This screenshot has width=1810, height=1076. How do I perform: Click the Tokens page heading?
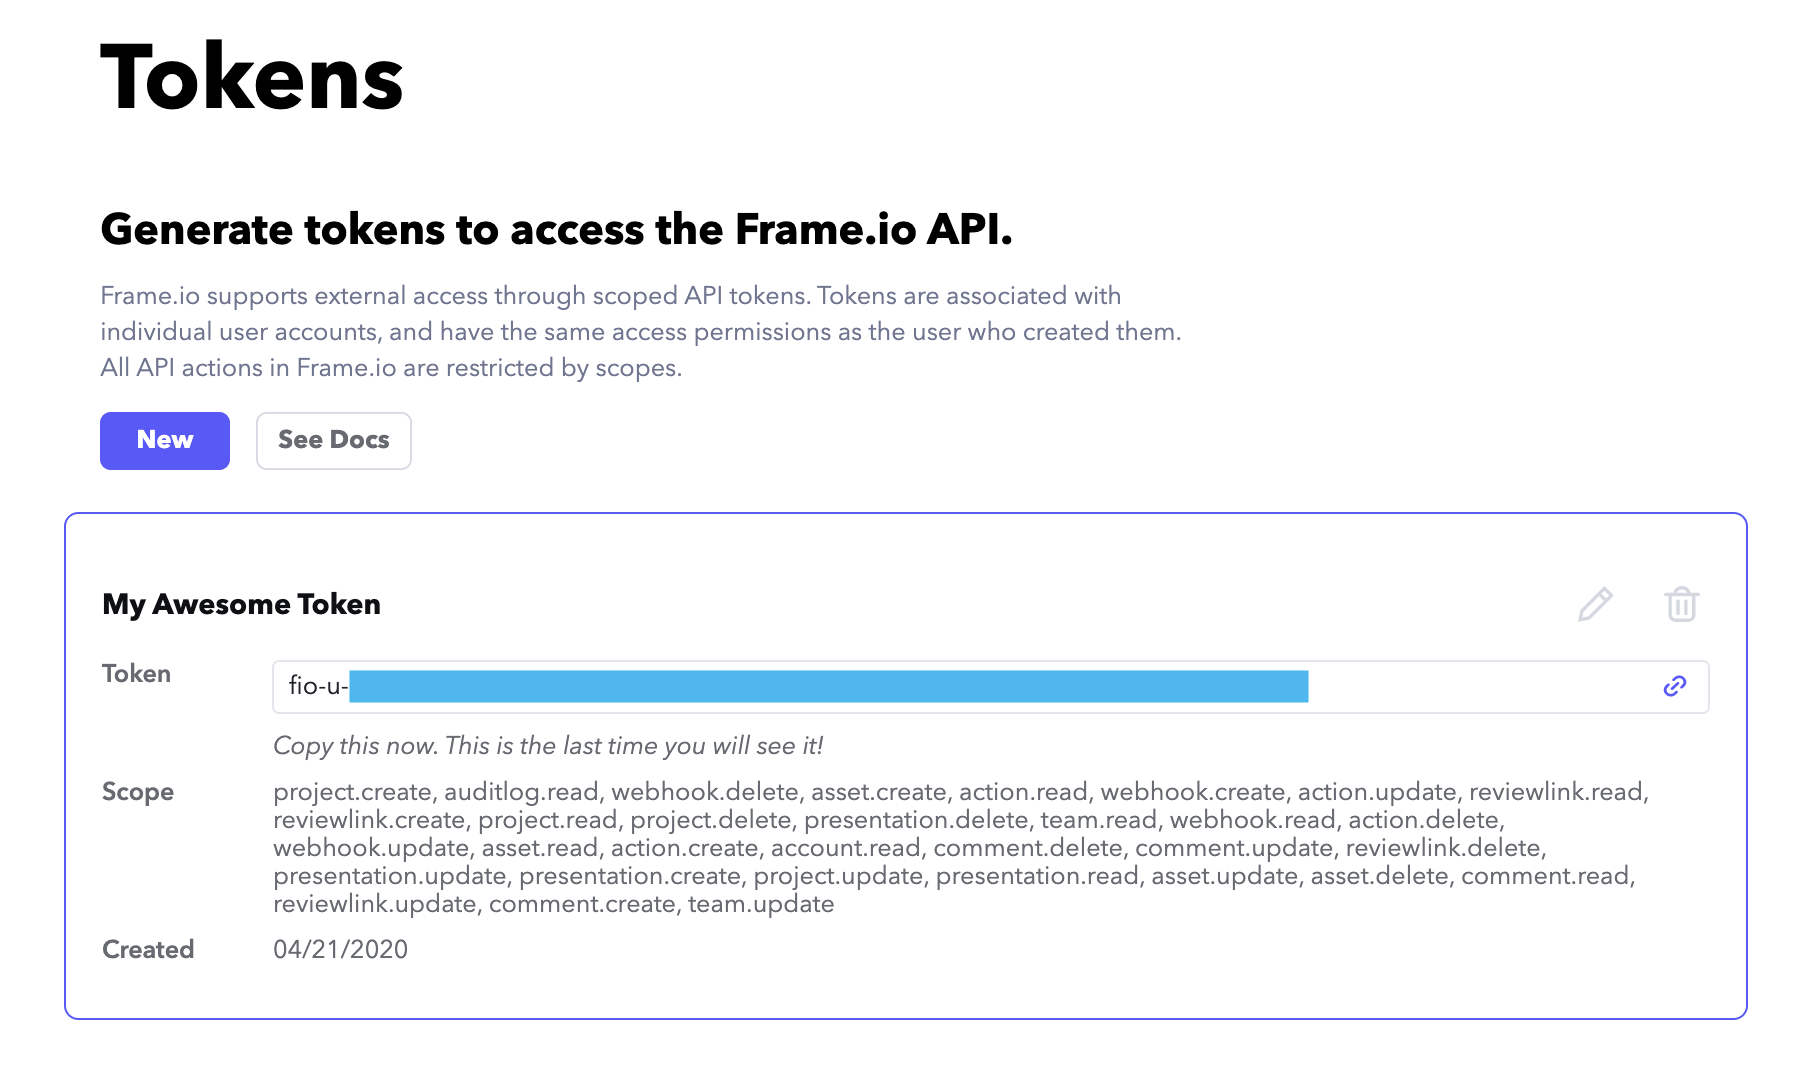252,78
